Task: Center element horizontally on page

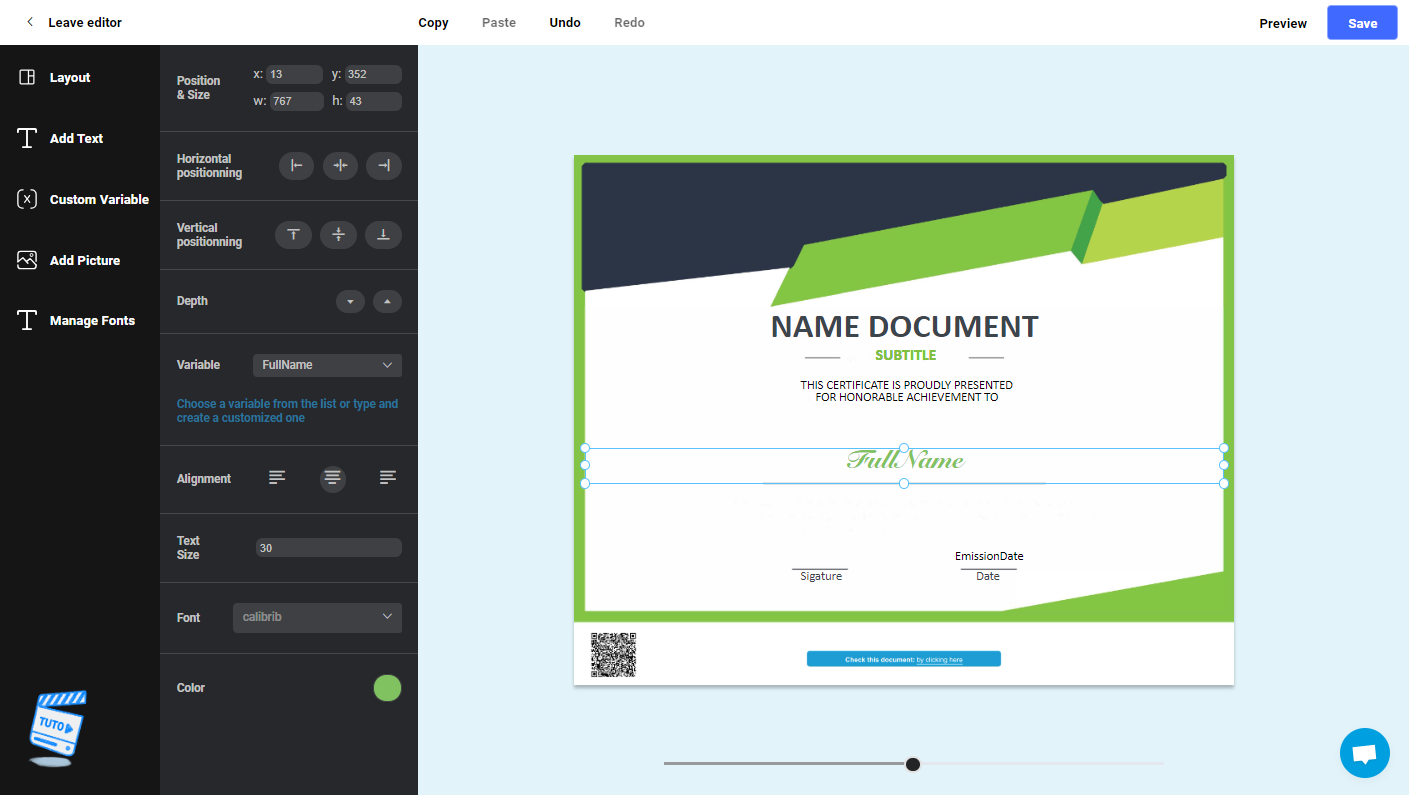Action: click(x=340, y=166)
